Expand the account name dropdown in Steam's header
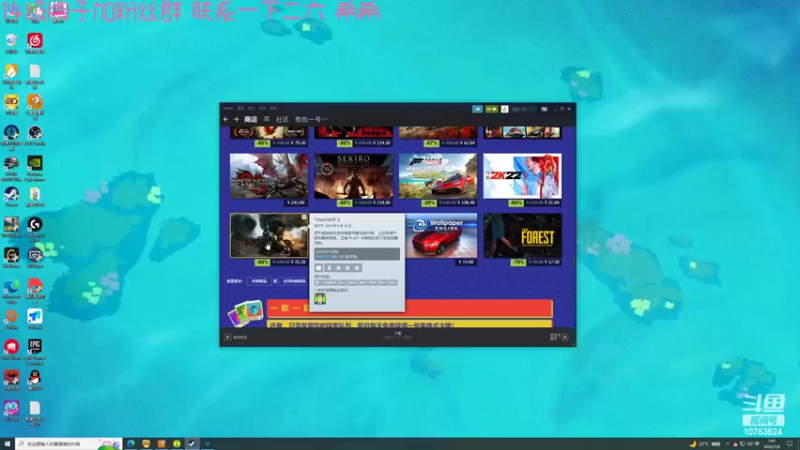The image size is (800, 450). pos(523,109)
